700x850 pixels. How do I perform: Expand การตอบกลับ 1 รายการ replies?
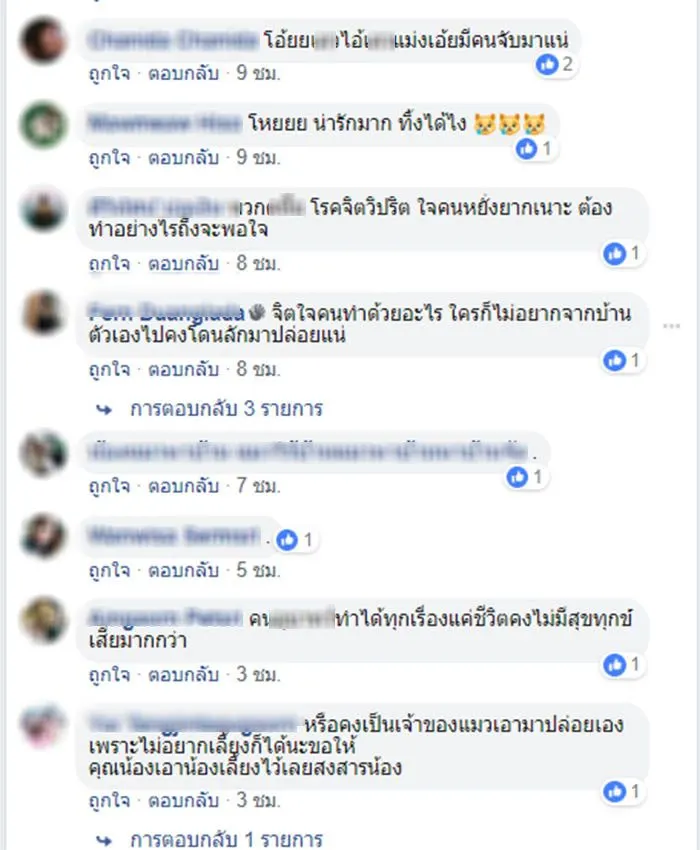pos(226,840)
